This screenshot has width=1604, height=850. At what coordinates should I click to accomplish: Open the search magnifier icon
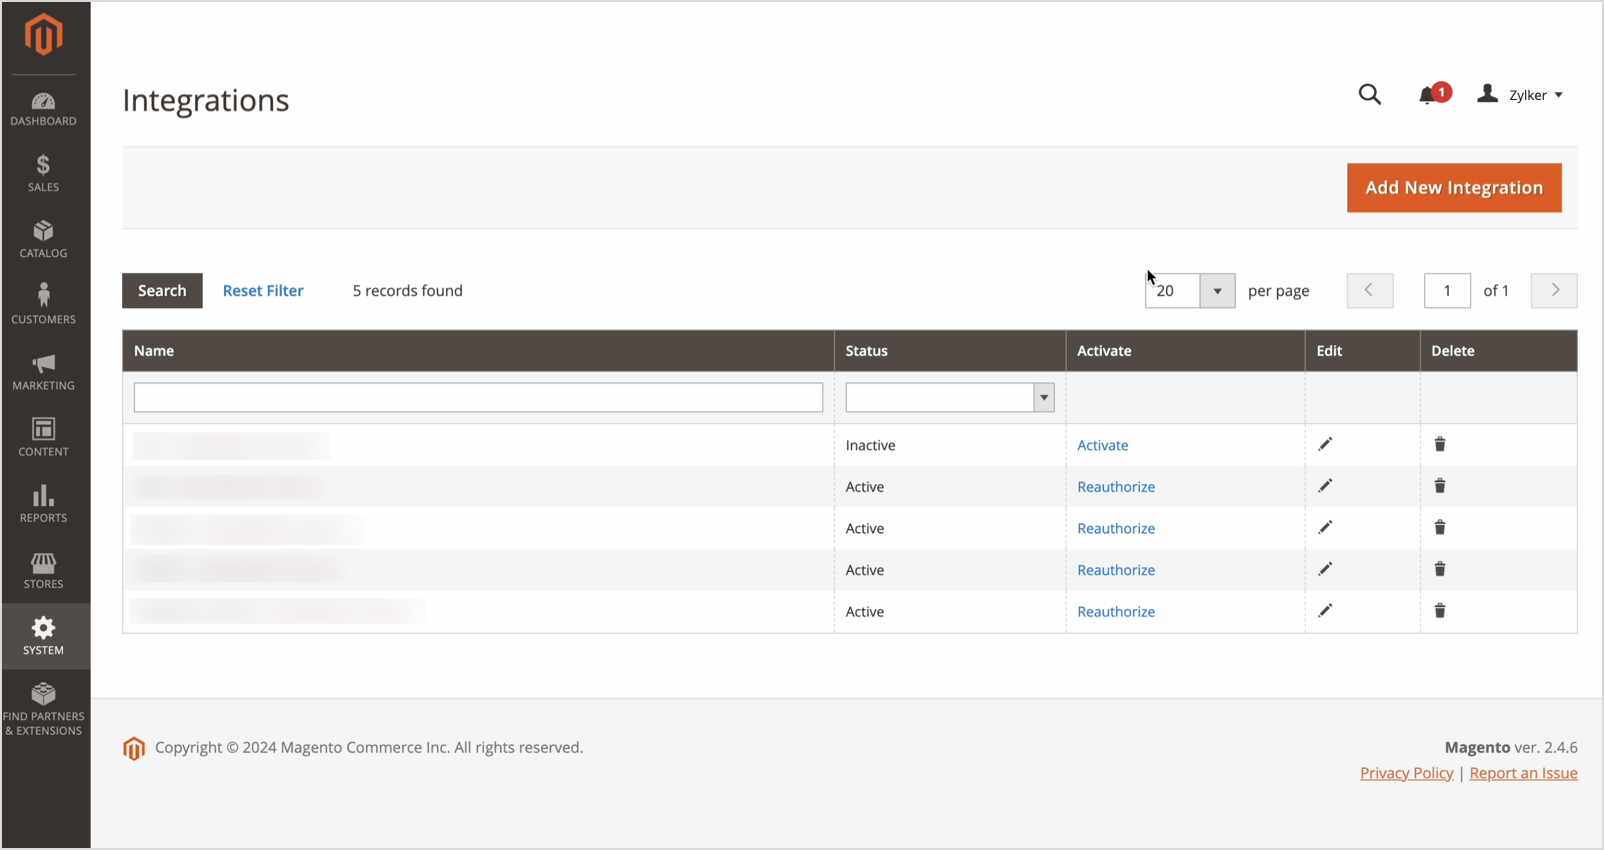tap(1369, 95)
